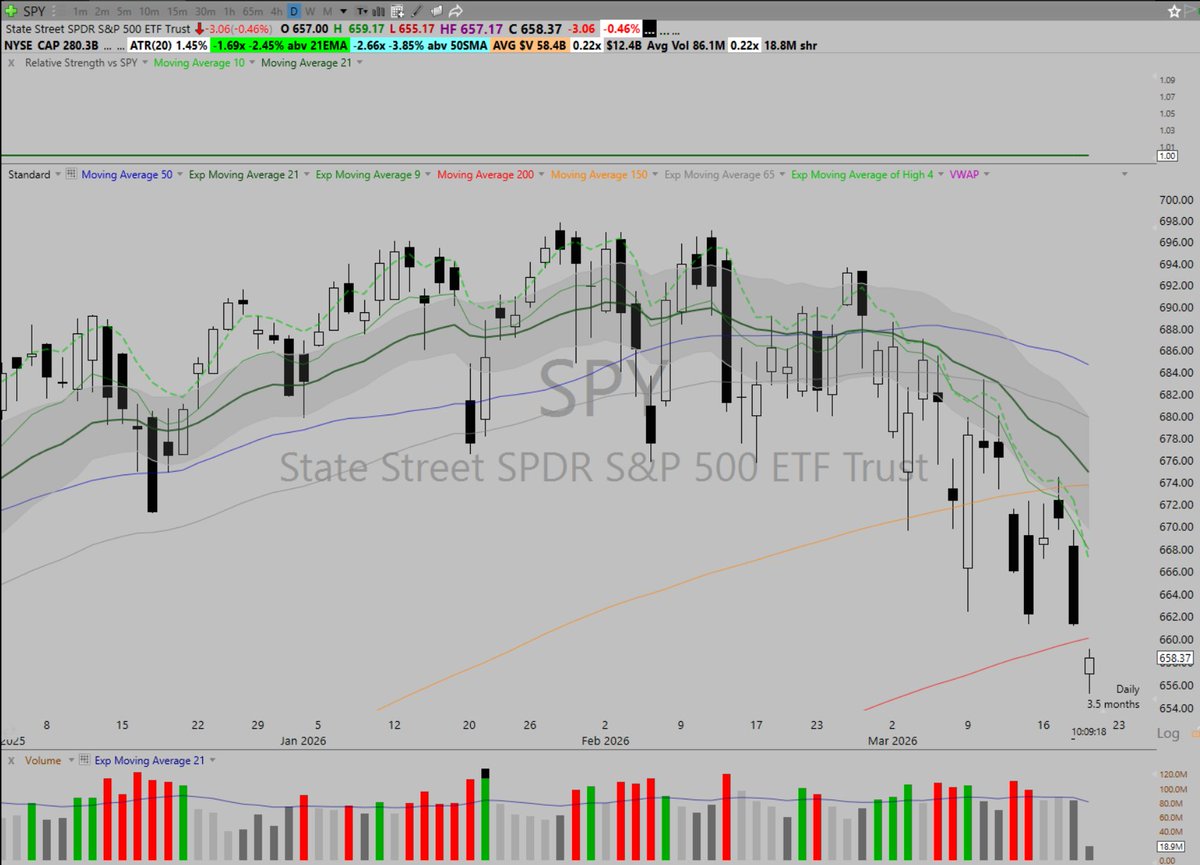
Task: Select the Weekly (W) timeframe
Action: [310, 11]
